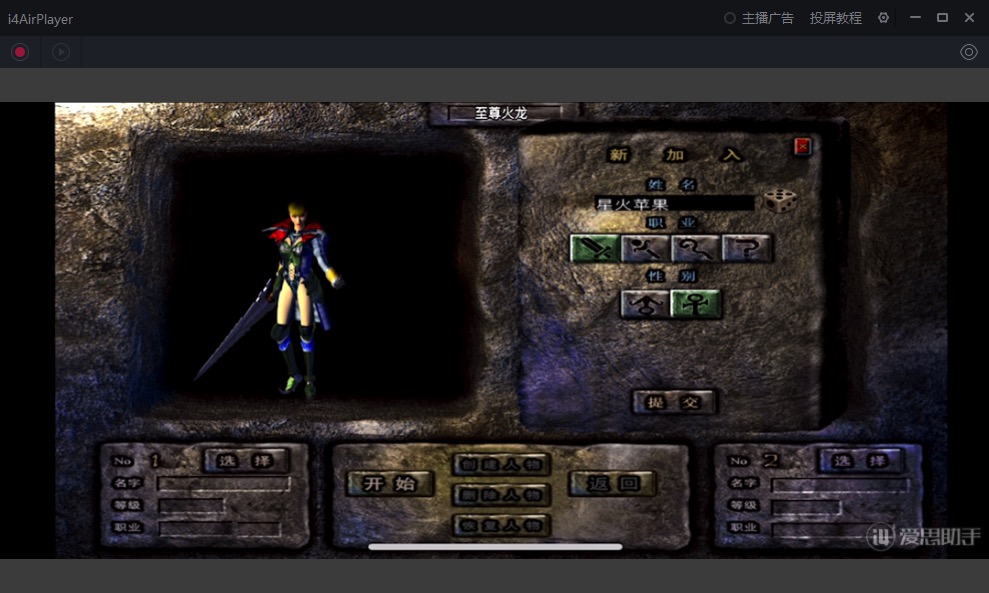Click 选择 for character slot No 2

click(x=860, y=461)
